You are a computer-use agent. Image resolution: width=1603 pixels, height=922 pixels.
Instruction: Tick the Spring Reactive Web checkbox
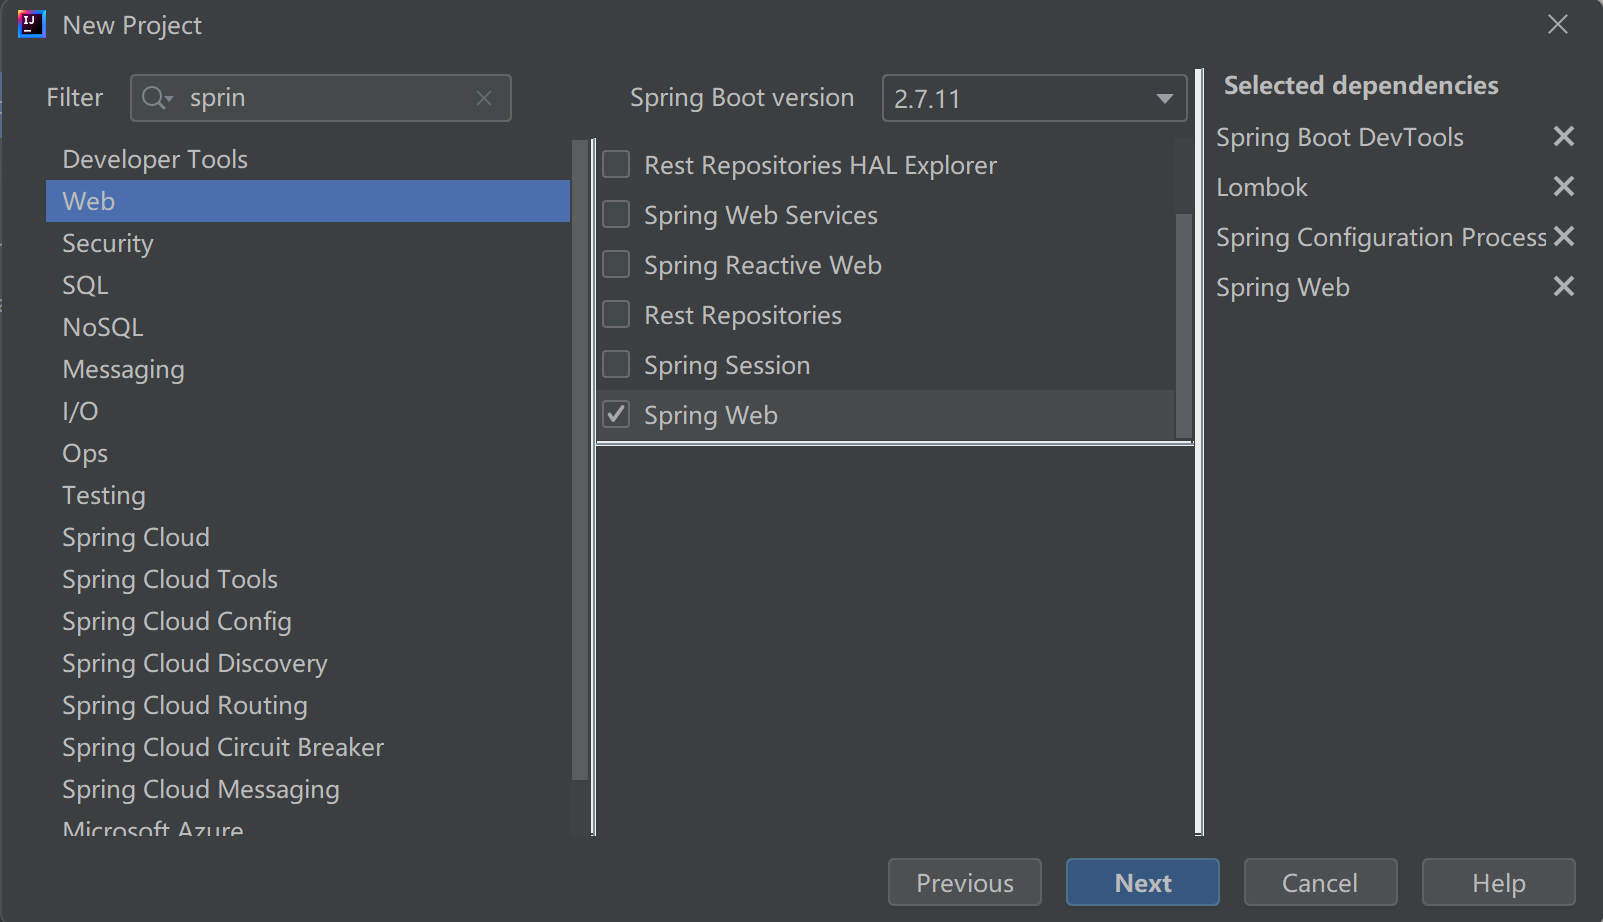pyautogui.click(x=616, y=264)
